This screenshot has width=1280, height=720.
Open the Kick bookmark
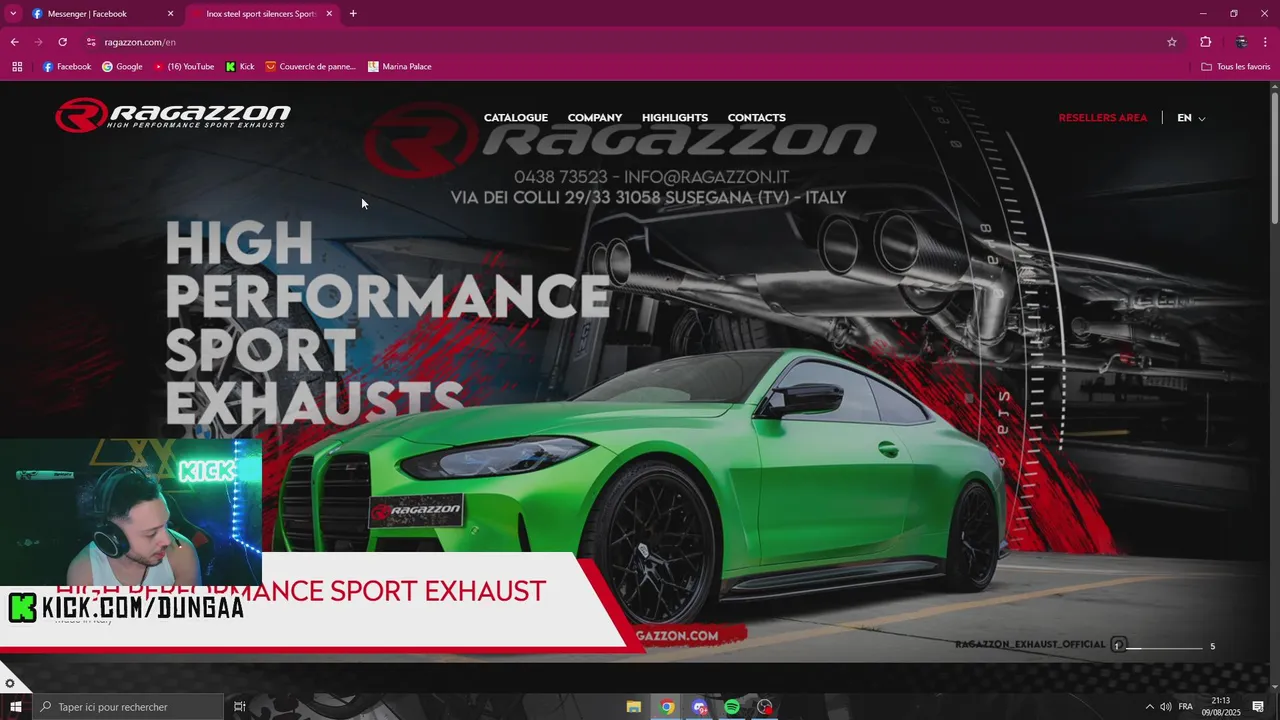[240, 67]
